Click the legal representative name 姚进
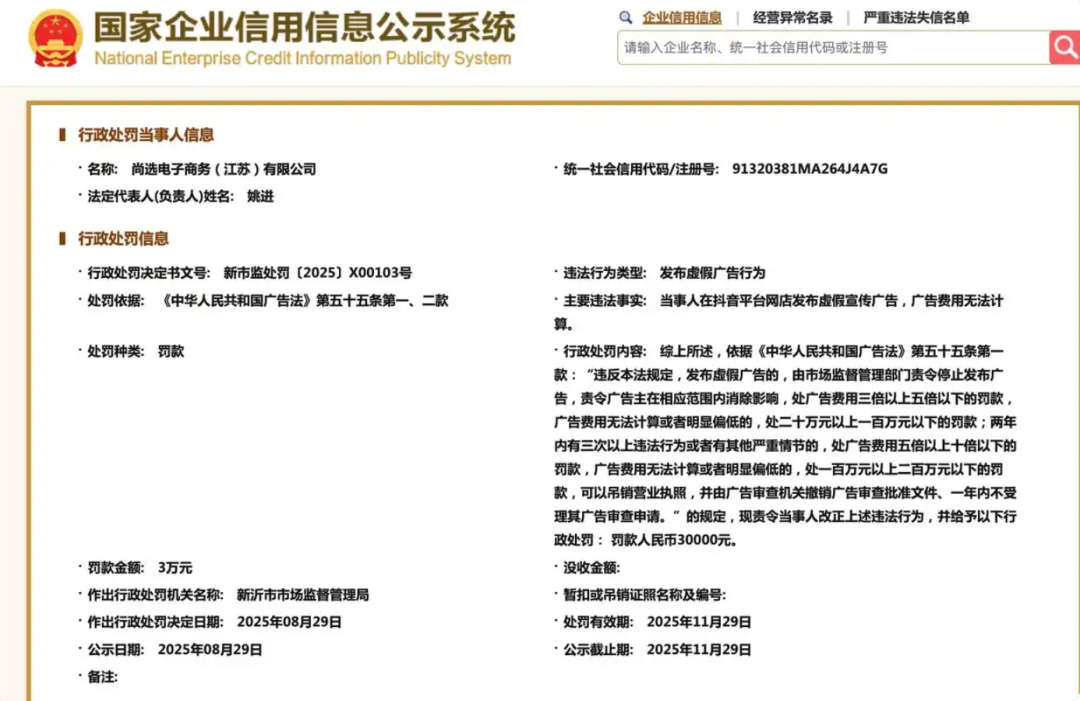This screenshot has height=701, width=1080. 260,196
